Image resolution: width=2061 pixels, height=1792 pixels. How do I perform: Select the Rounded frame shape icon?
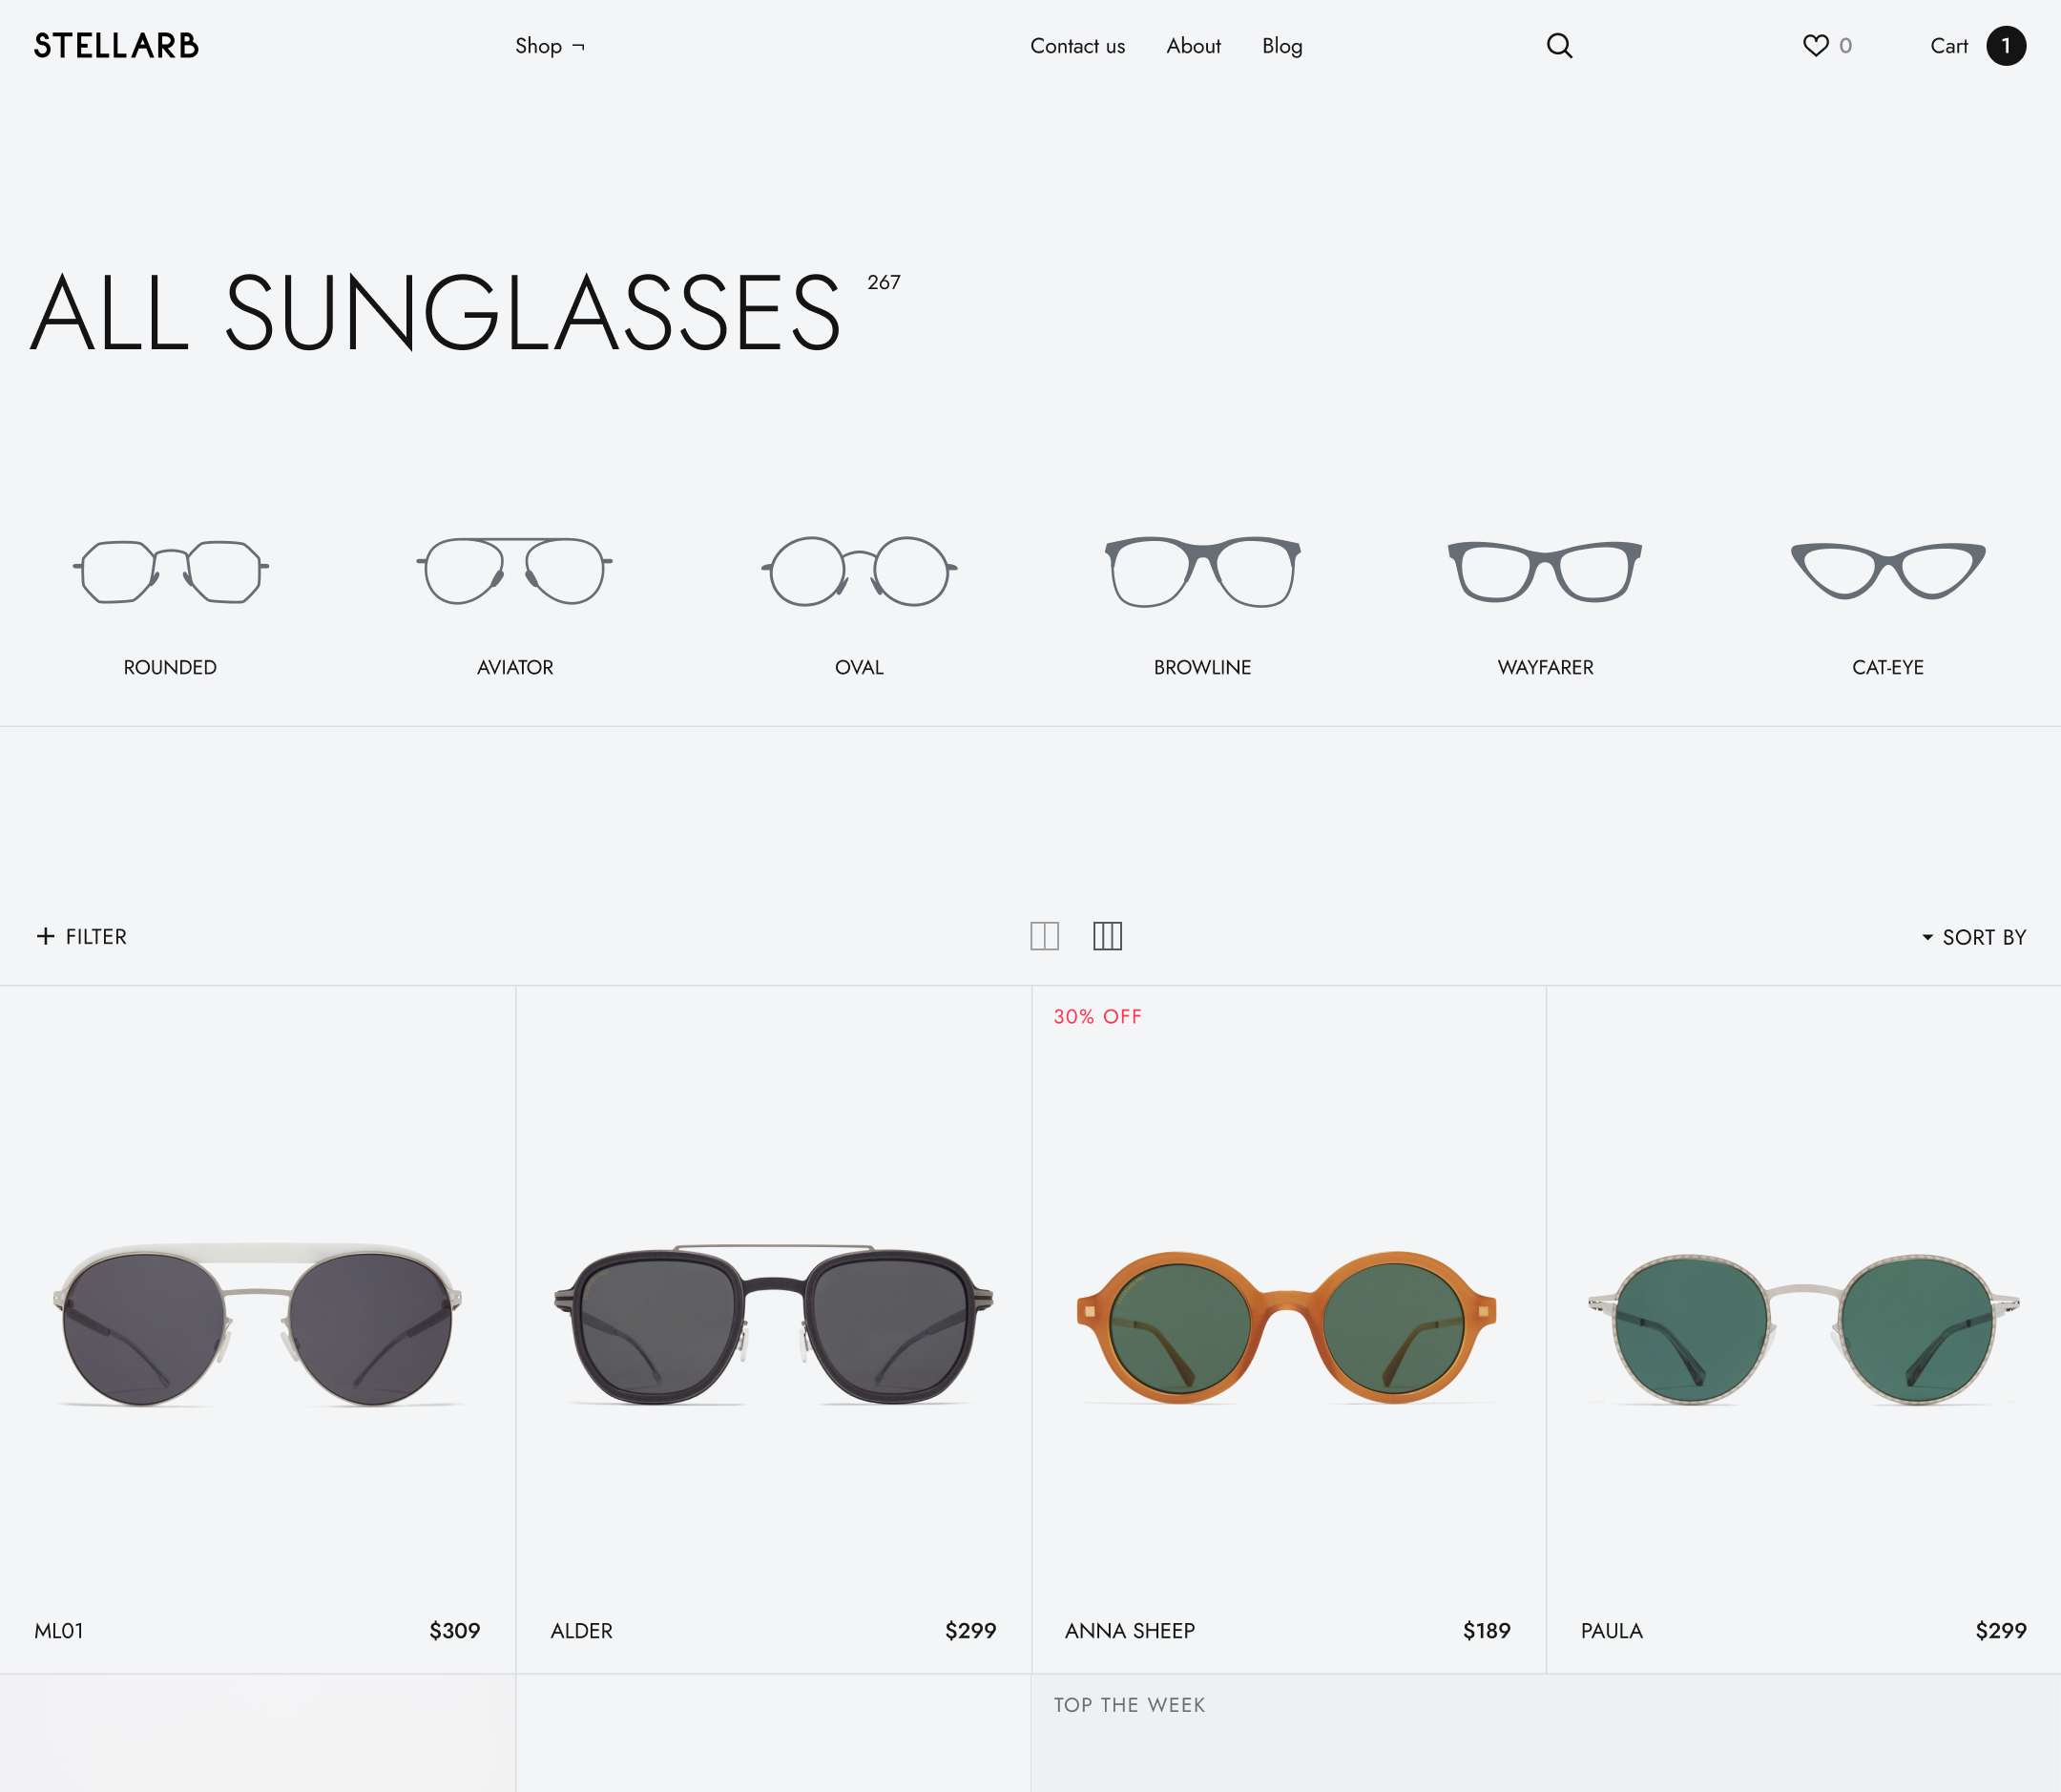pyautogui.click(x=170, y=572)
